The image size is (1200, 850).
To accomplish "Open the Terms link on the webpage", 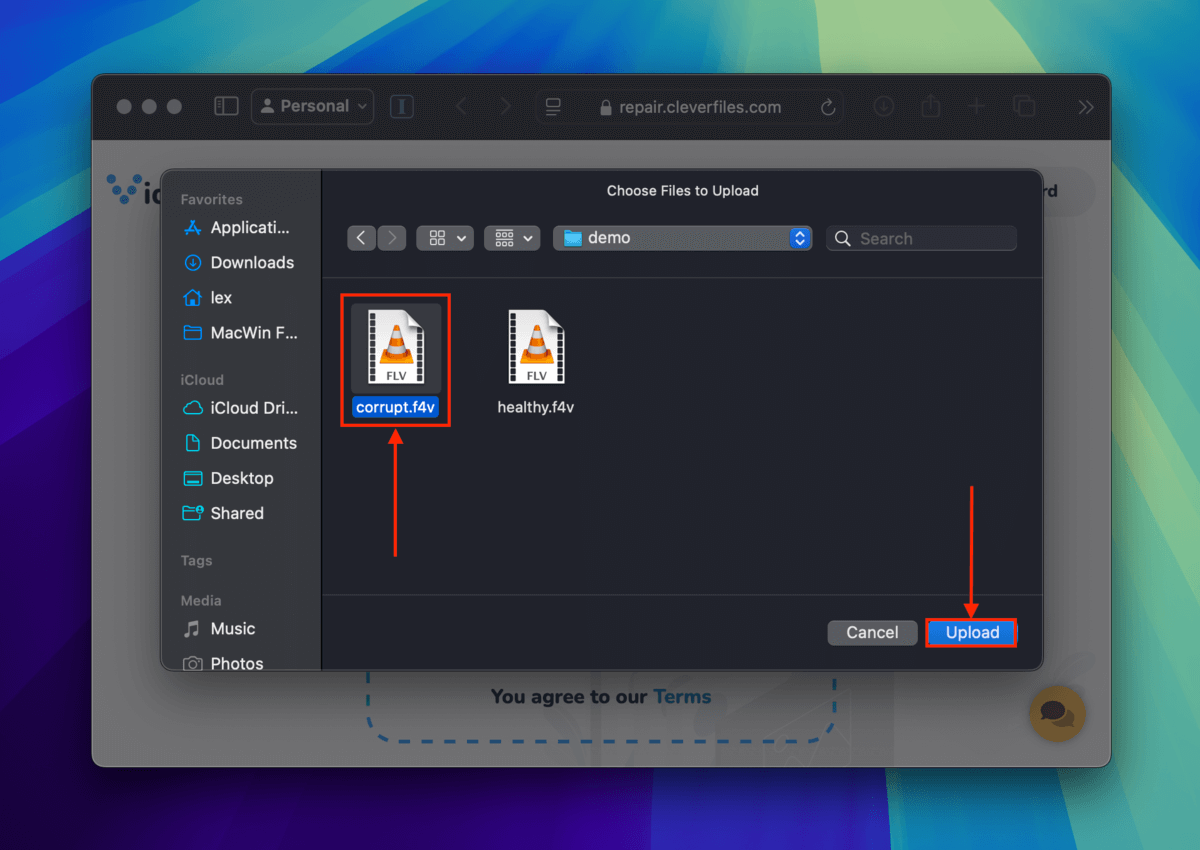I will (x=682, y=697).
